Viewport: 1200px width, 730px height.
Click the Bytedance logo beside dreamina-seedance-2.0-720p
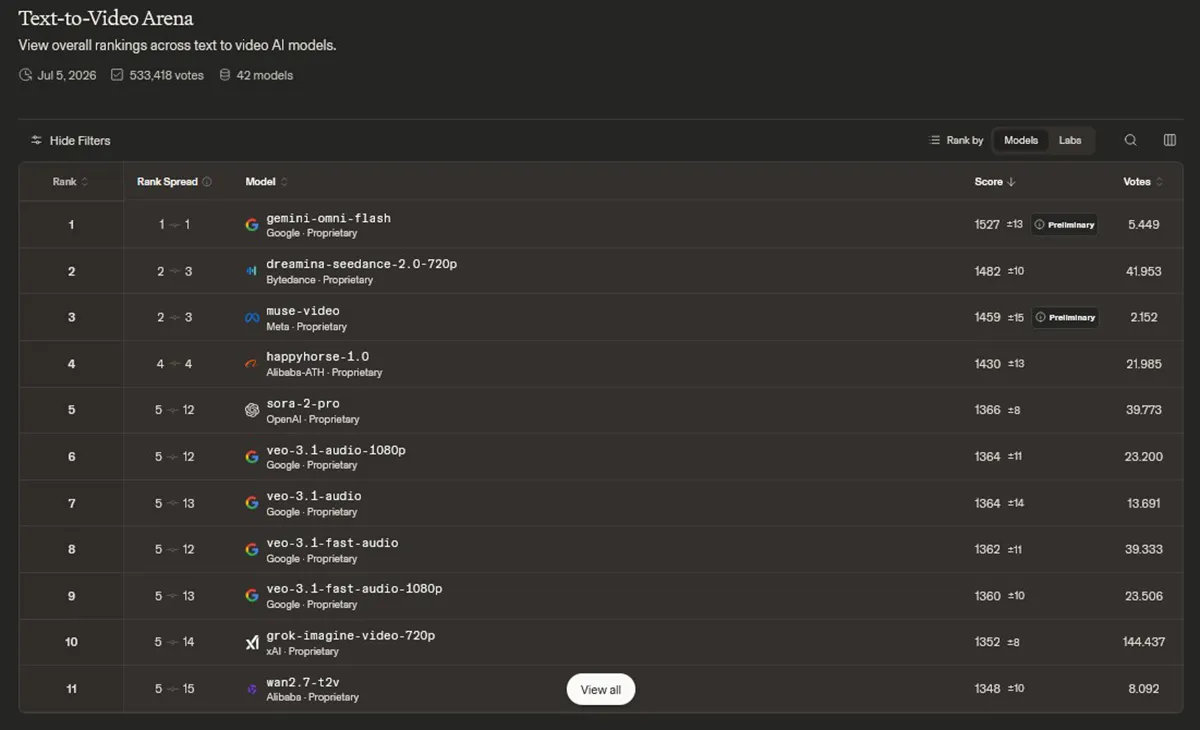tap(252, 271)
